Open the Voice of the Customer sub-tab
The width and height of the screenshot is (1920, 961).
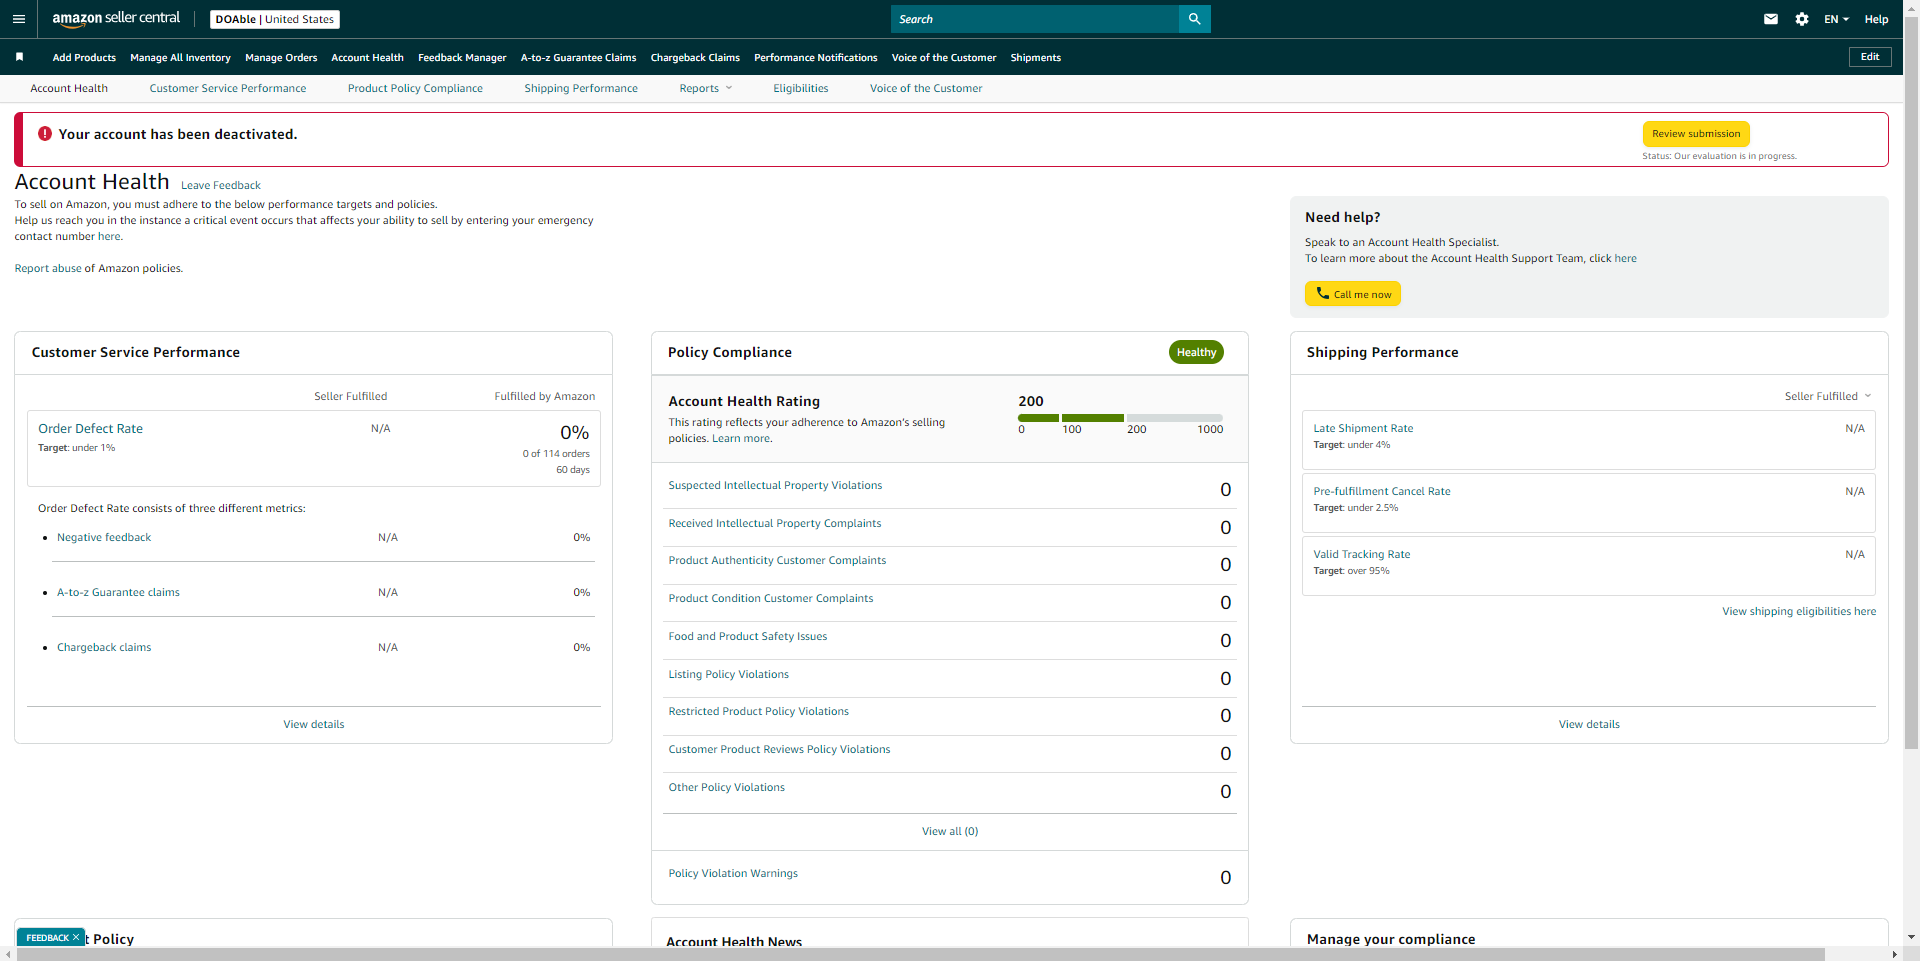click(926, 88)
